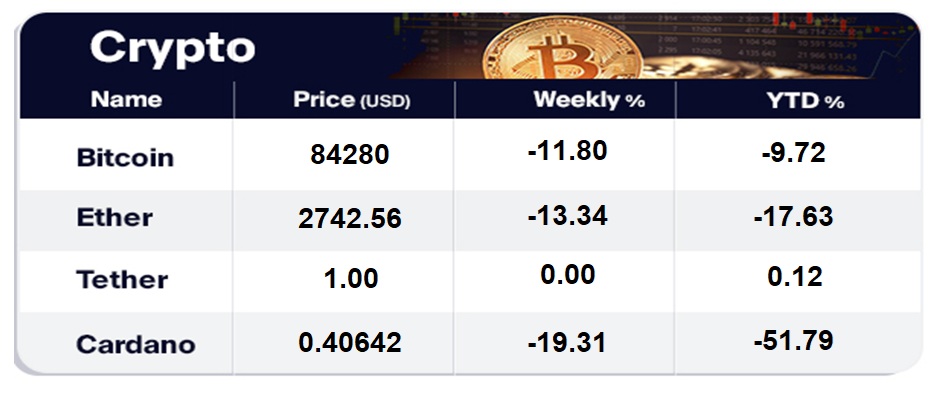Open the Cardano row name

point(136,344)
